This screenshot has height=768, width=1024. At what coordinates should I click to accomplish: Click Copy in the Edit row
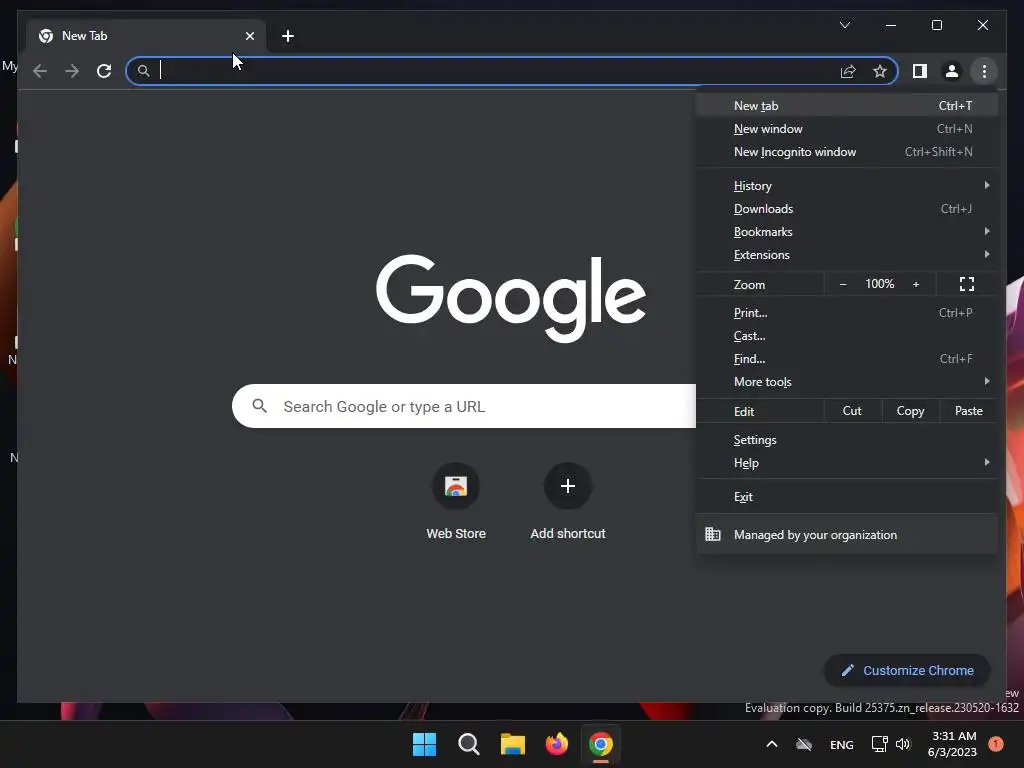[x=910, y=411]
